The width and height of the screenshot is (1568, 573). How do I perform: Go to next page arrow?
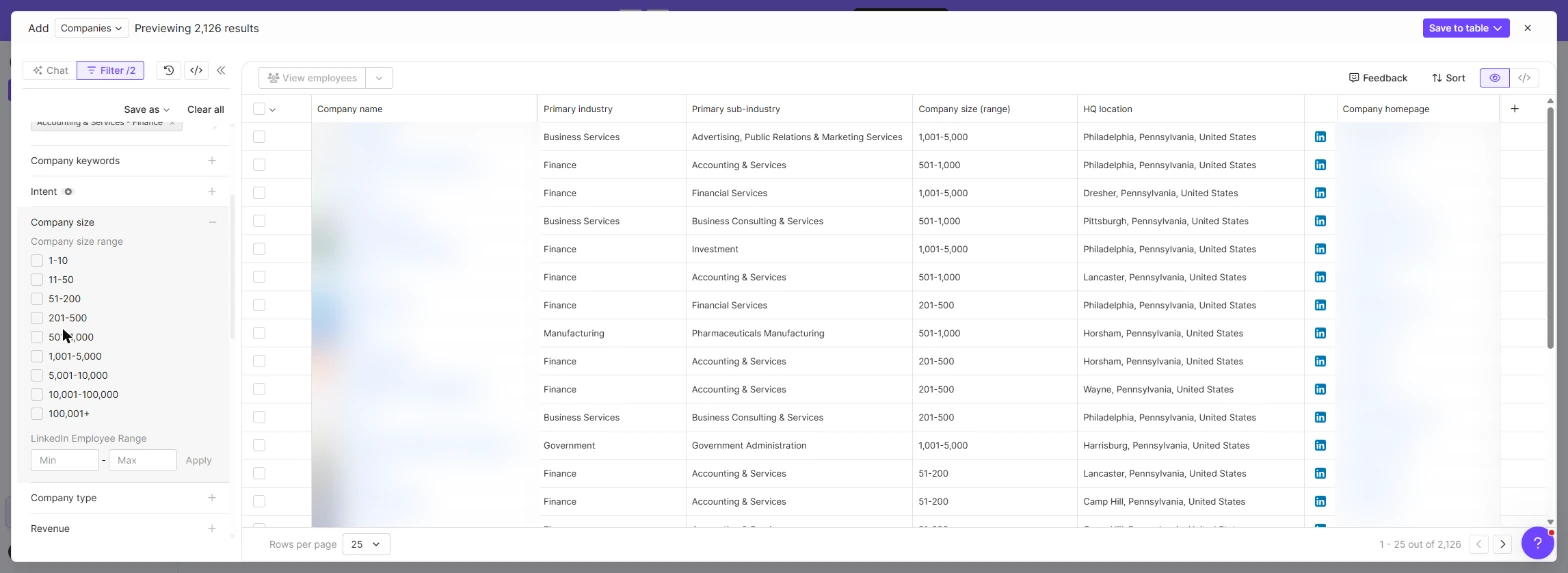[x=1502, y=544]
